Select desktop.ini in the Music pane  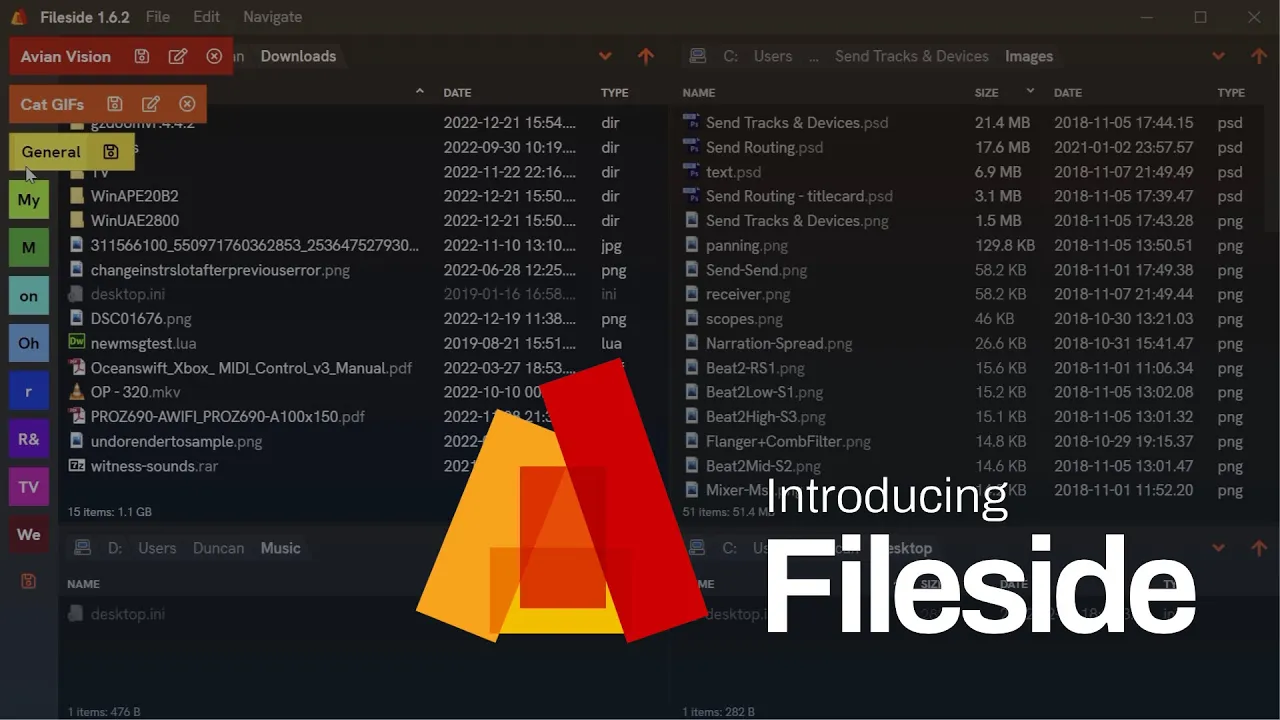pos(127,614)
